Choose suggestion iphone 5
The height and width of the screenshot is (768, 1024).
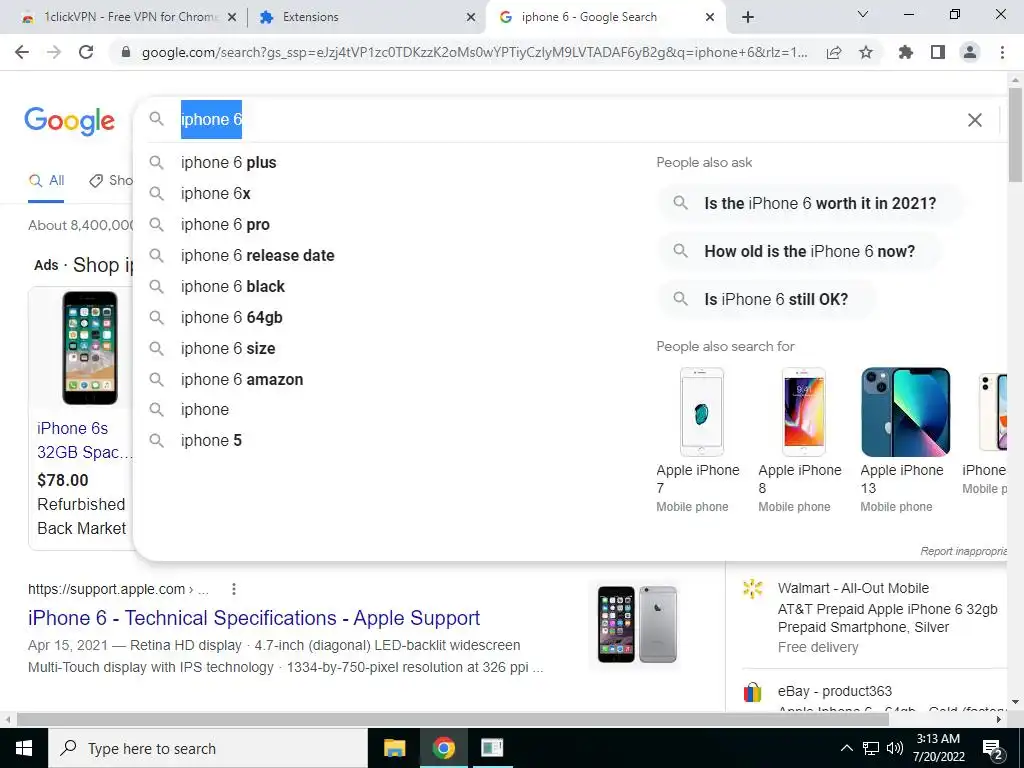[x=211, y=441]
